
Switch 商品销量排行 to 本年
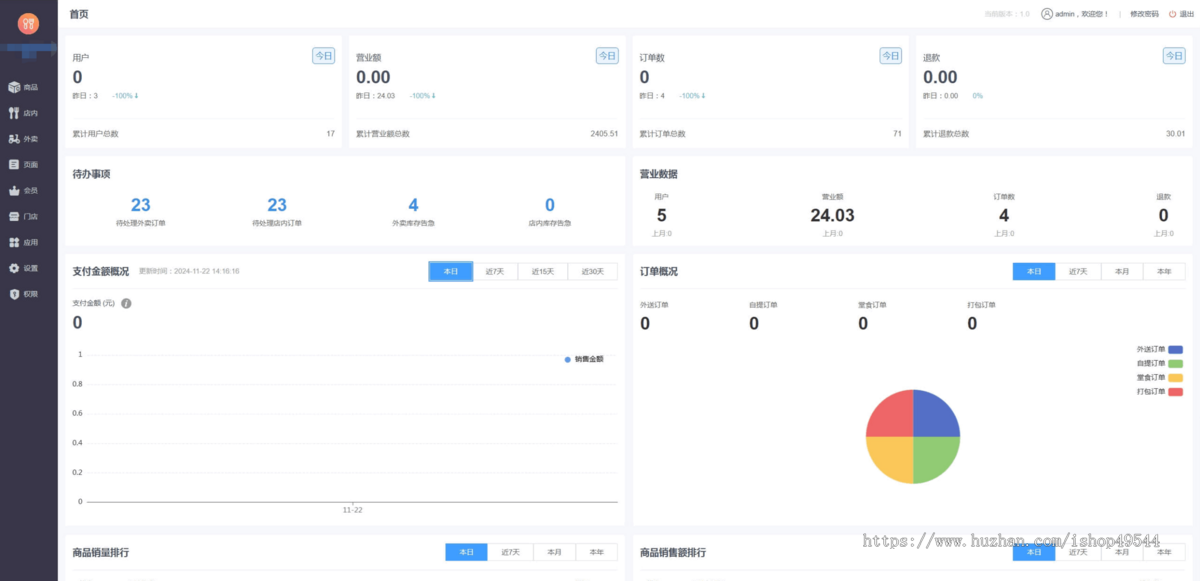[x=597, y=552]
